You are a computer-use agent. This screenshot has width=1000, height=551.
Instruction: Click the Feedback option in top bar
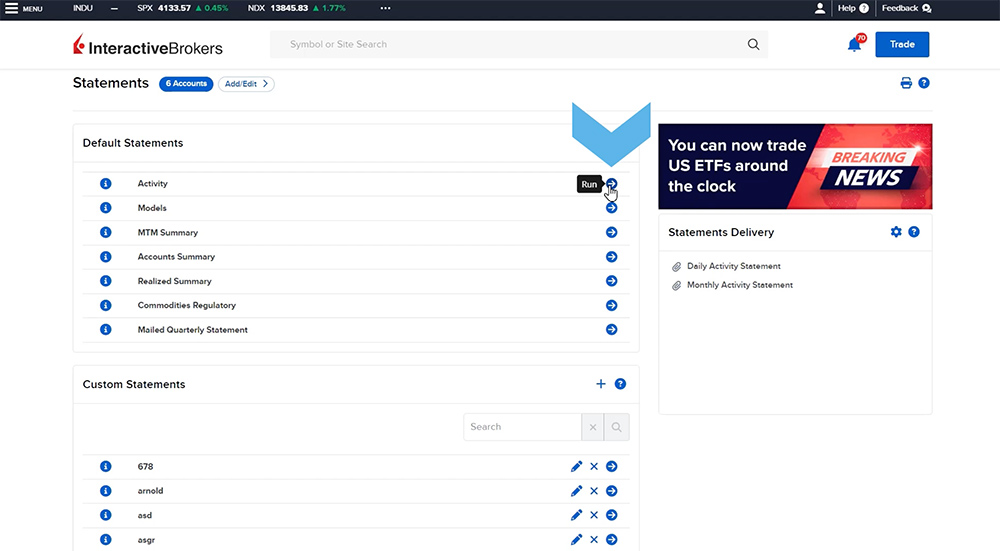[x=905, y=8]
